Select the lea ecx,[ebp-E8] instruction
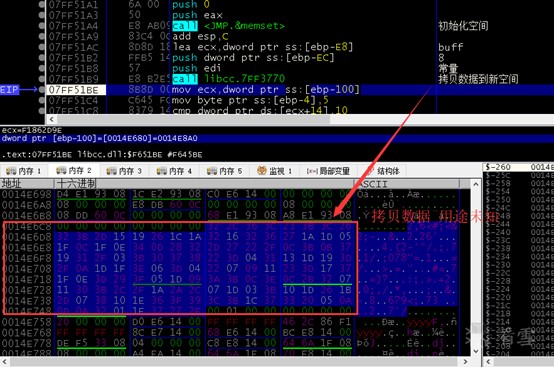 263,47
